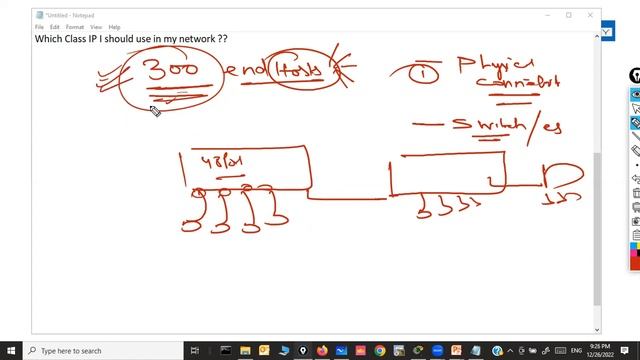Click the trash clear-screen icon in pen toolbar
This screenshot has height=360, width=640.
pyautogui.click(x=636, y=193)
